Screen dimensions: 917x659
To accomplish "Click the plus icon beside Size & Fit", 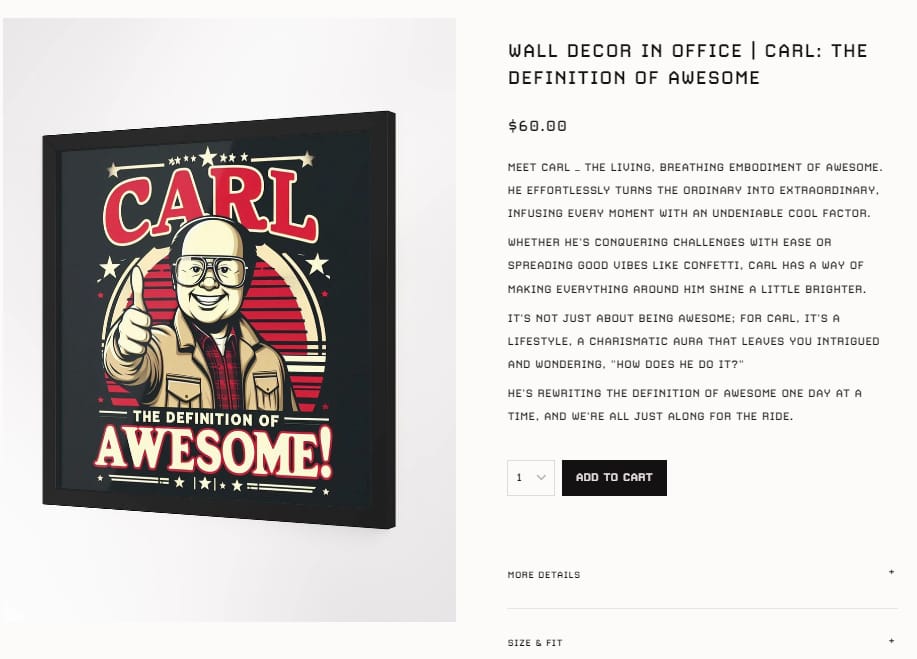I will coord(891,641).
